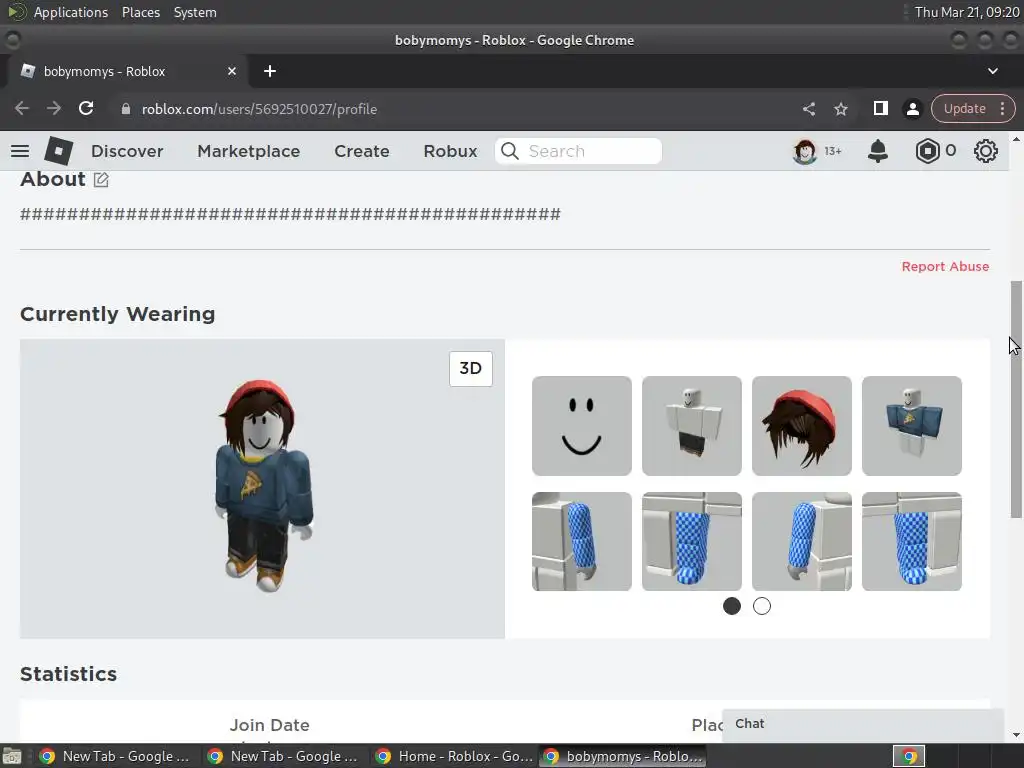
Task: Click the show desktop taskbar icon
Action: (12, 756)
